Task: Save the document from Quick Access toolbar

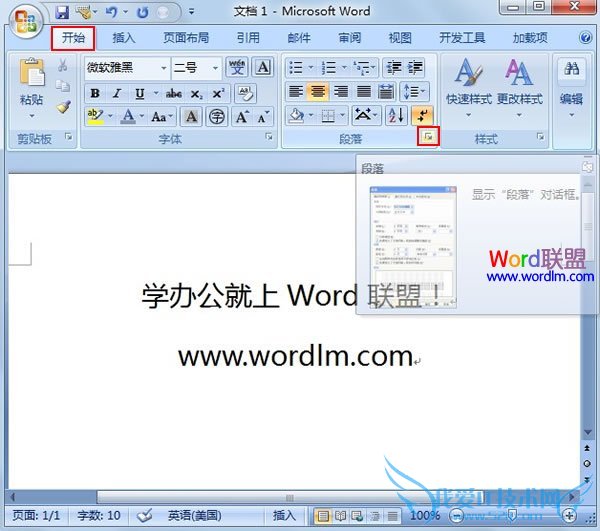Action: [x=62, y=12]
